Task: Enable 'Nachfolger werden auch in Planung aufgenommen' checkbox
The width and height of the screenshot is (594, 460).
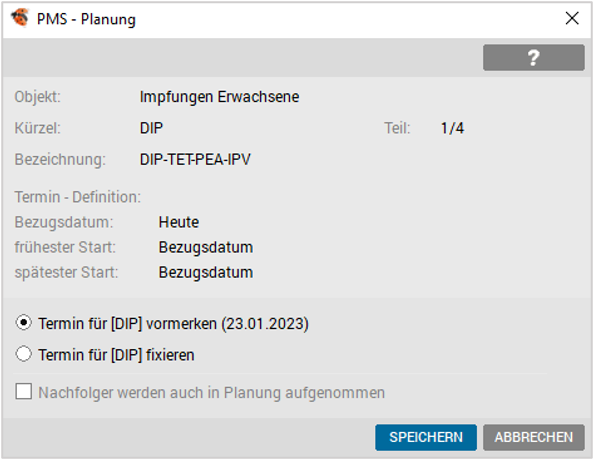Action: tap(23, 392)
